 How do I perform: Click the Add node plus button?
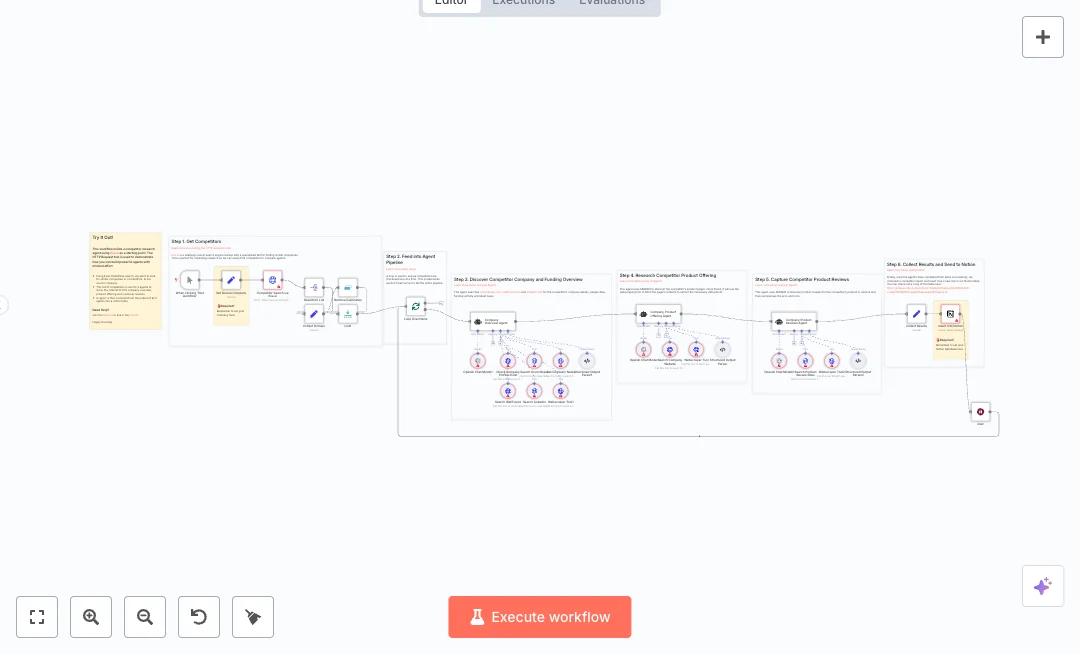coord(1042,37)
